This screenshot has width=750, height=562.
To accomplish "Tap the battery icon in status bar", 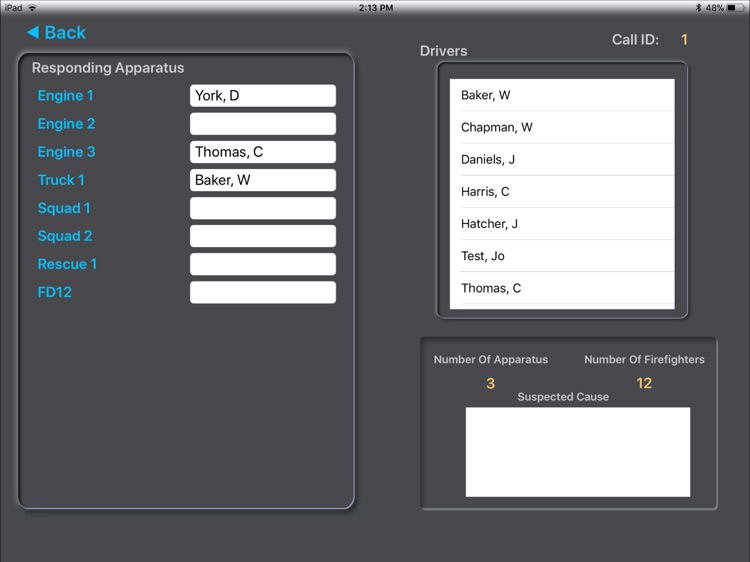I will pos(734,8).
